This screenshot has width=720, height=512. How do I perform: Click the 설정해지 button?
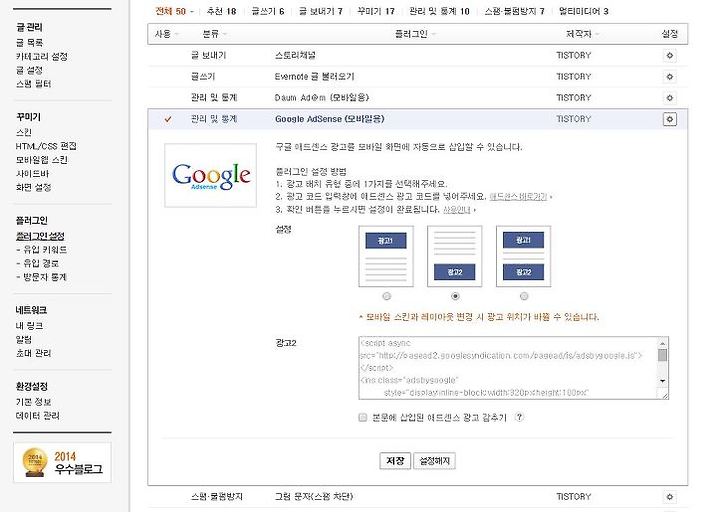coord(434,461)
